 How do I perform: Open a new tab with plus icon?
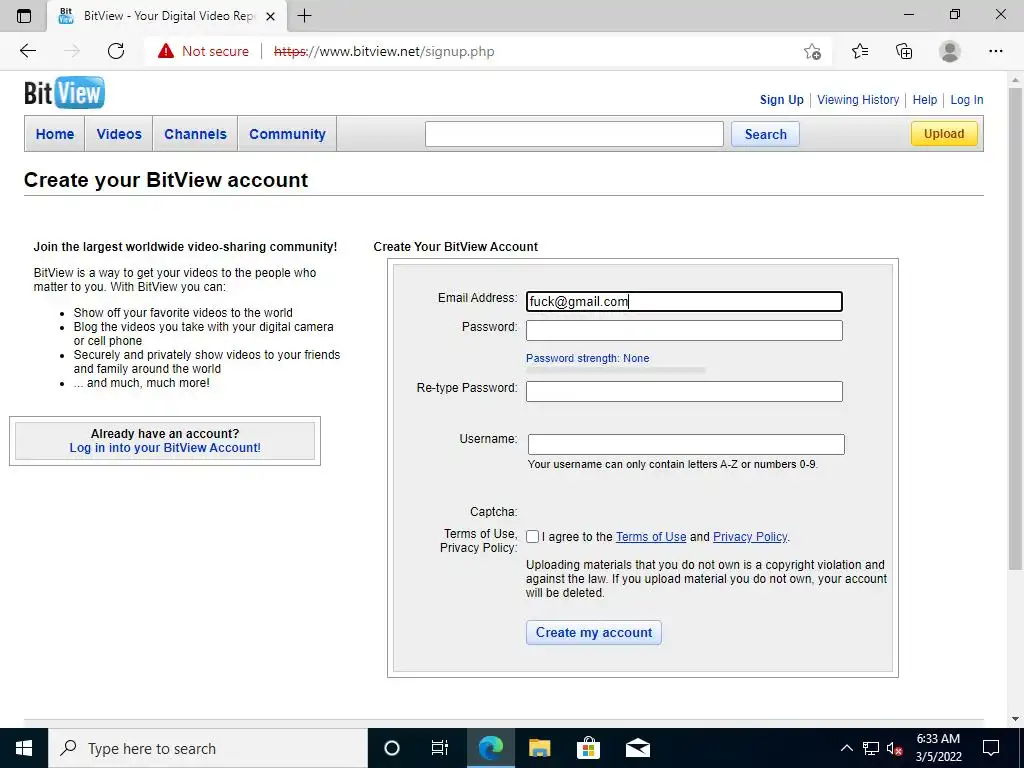[304, 16]
